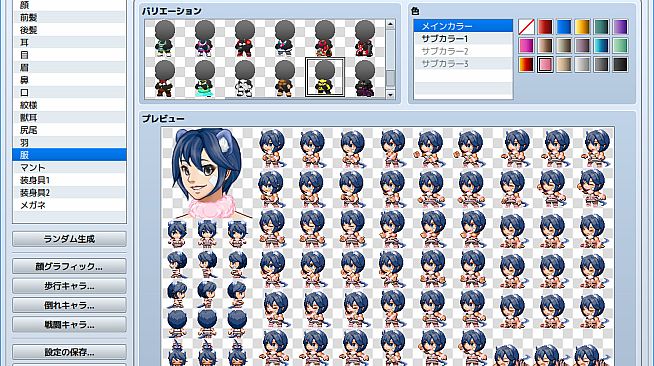Choose 耳 in the parts list

69,42
